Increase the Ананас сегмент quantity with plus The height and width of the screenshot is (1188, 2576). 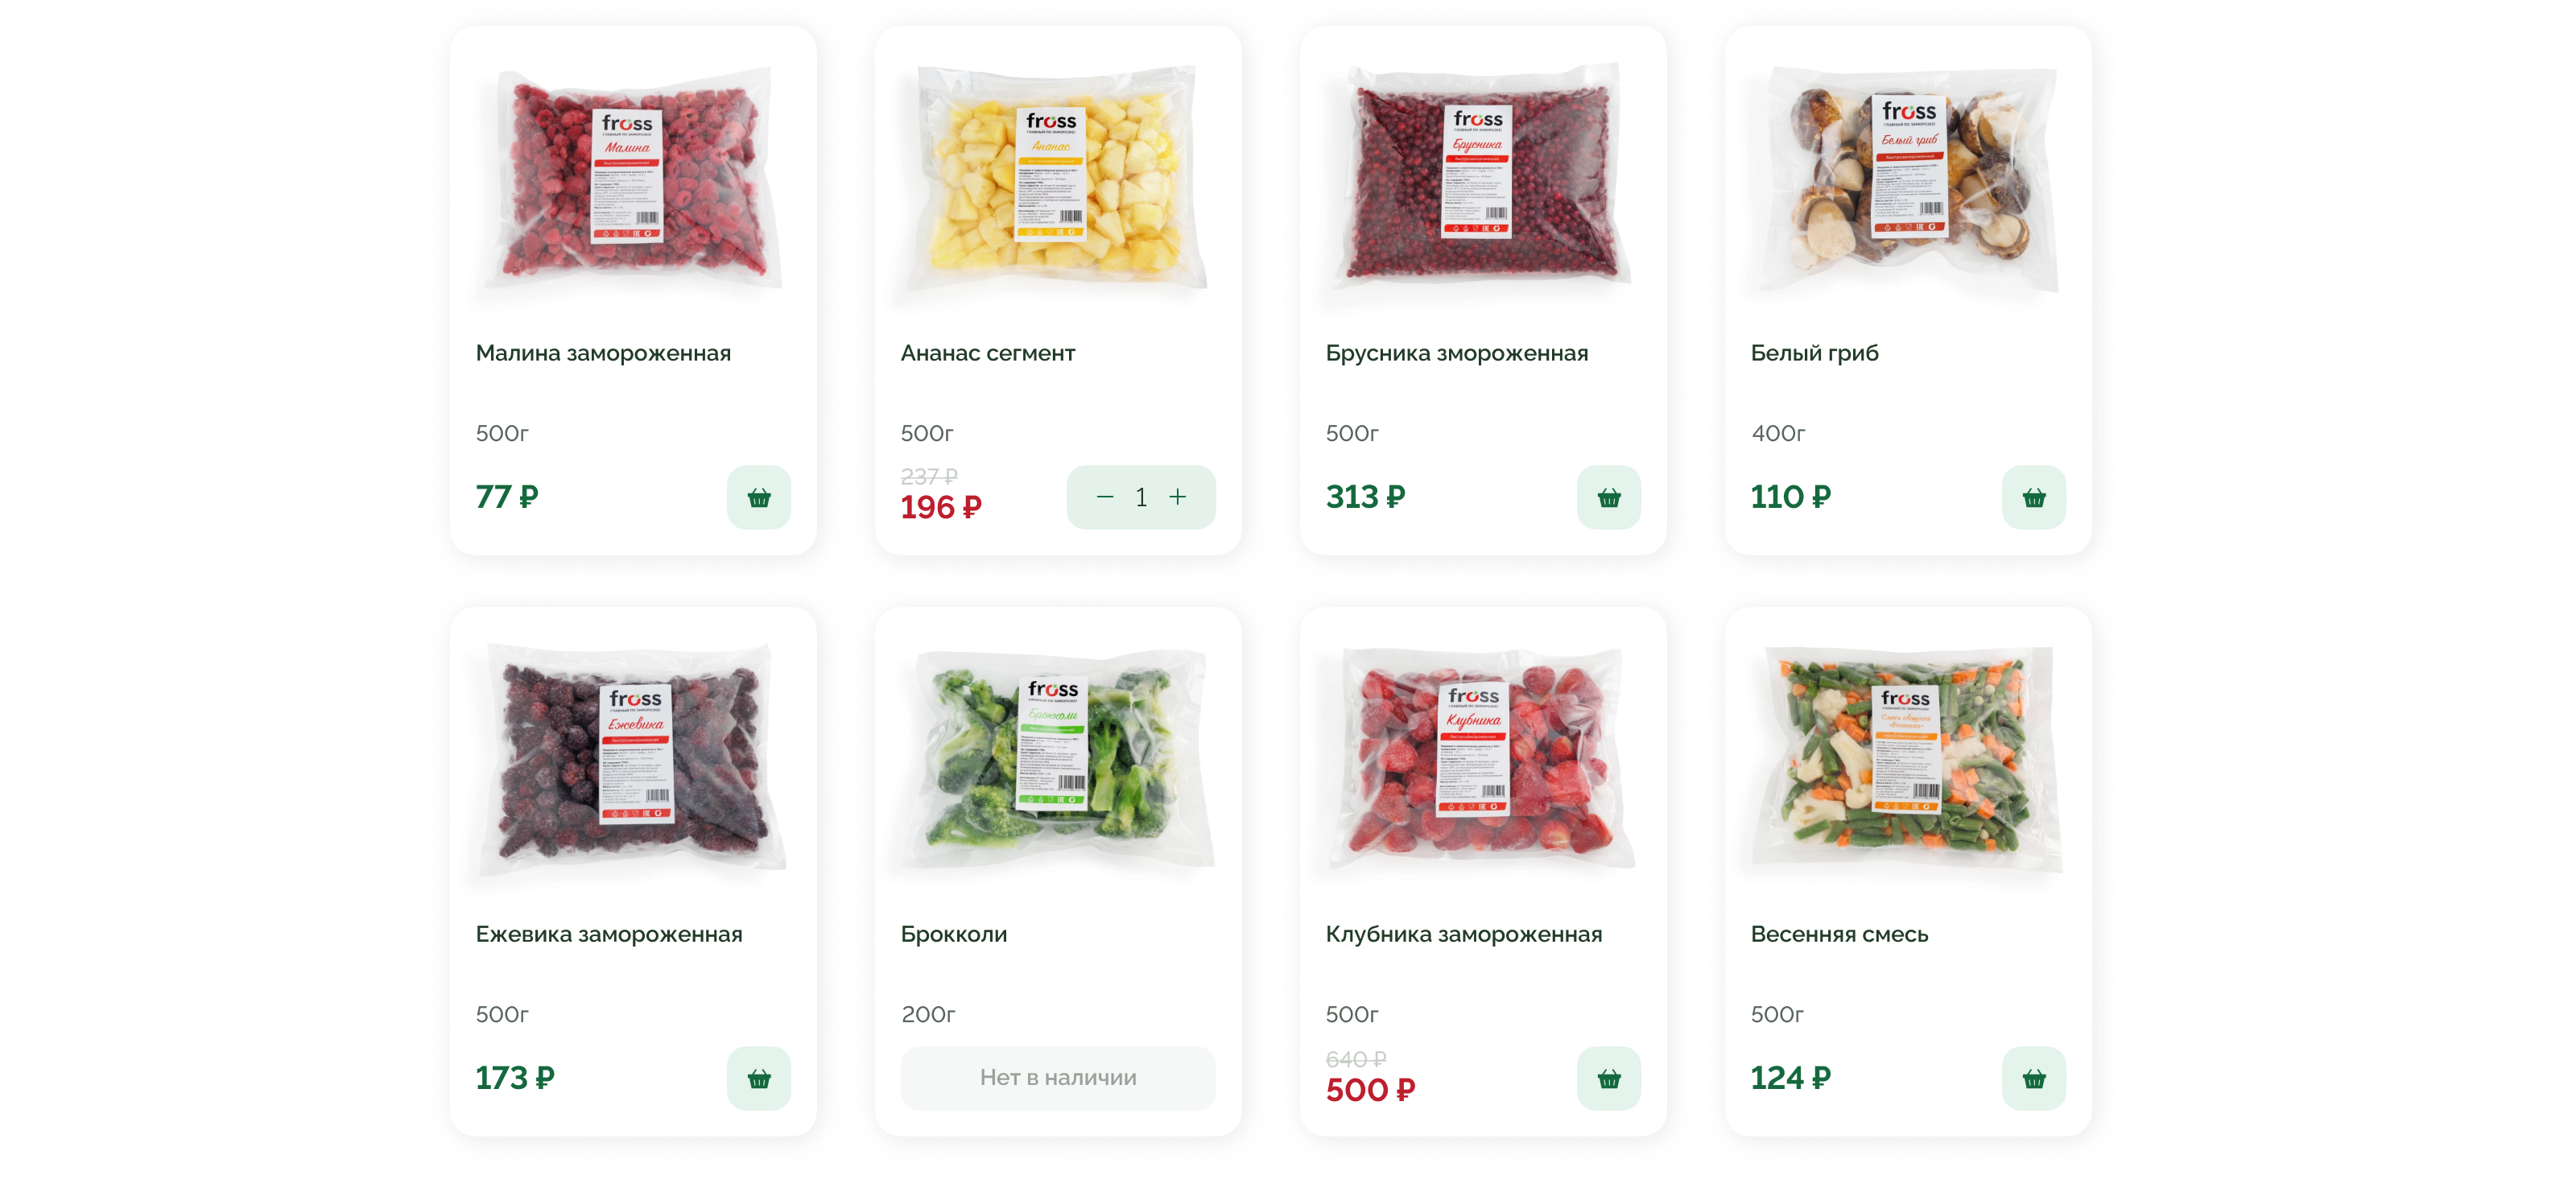1178,497
